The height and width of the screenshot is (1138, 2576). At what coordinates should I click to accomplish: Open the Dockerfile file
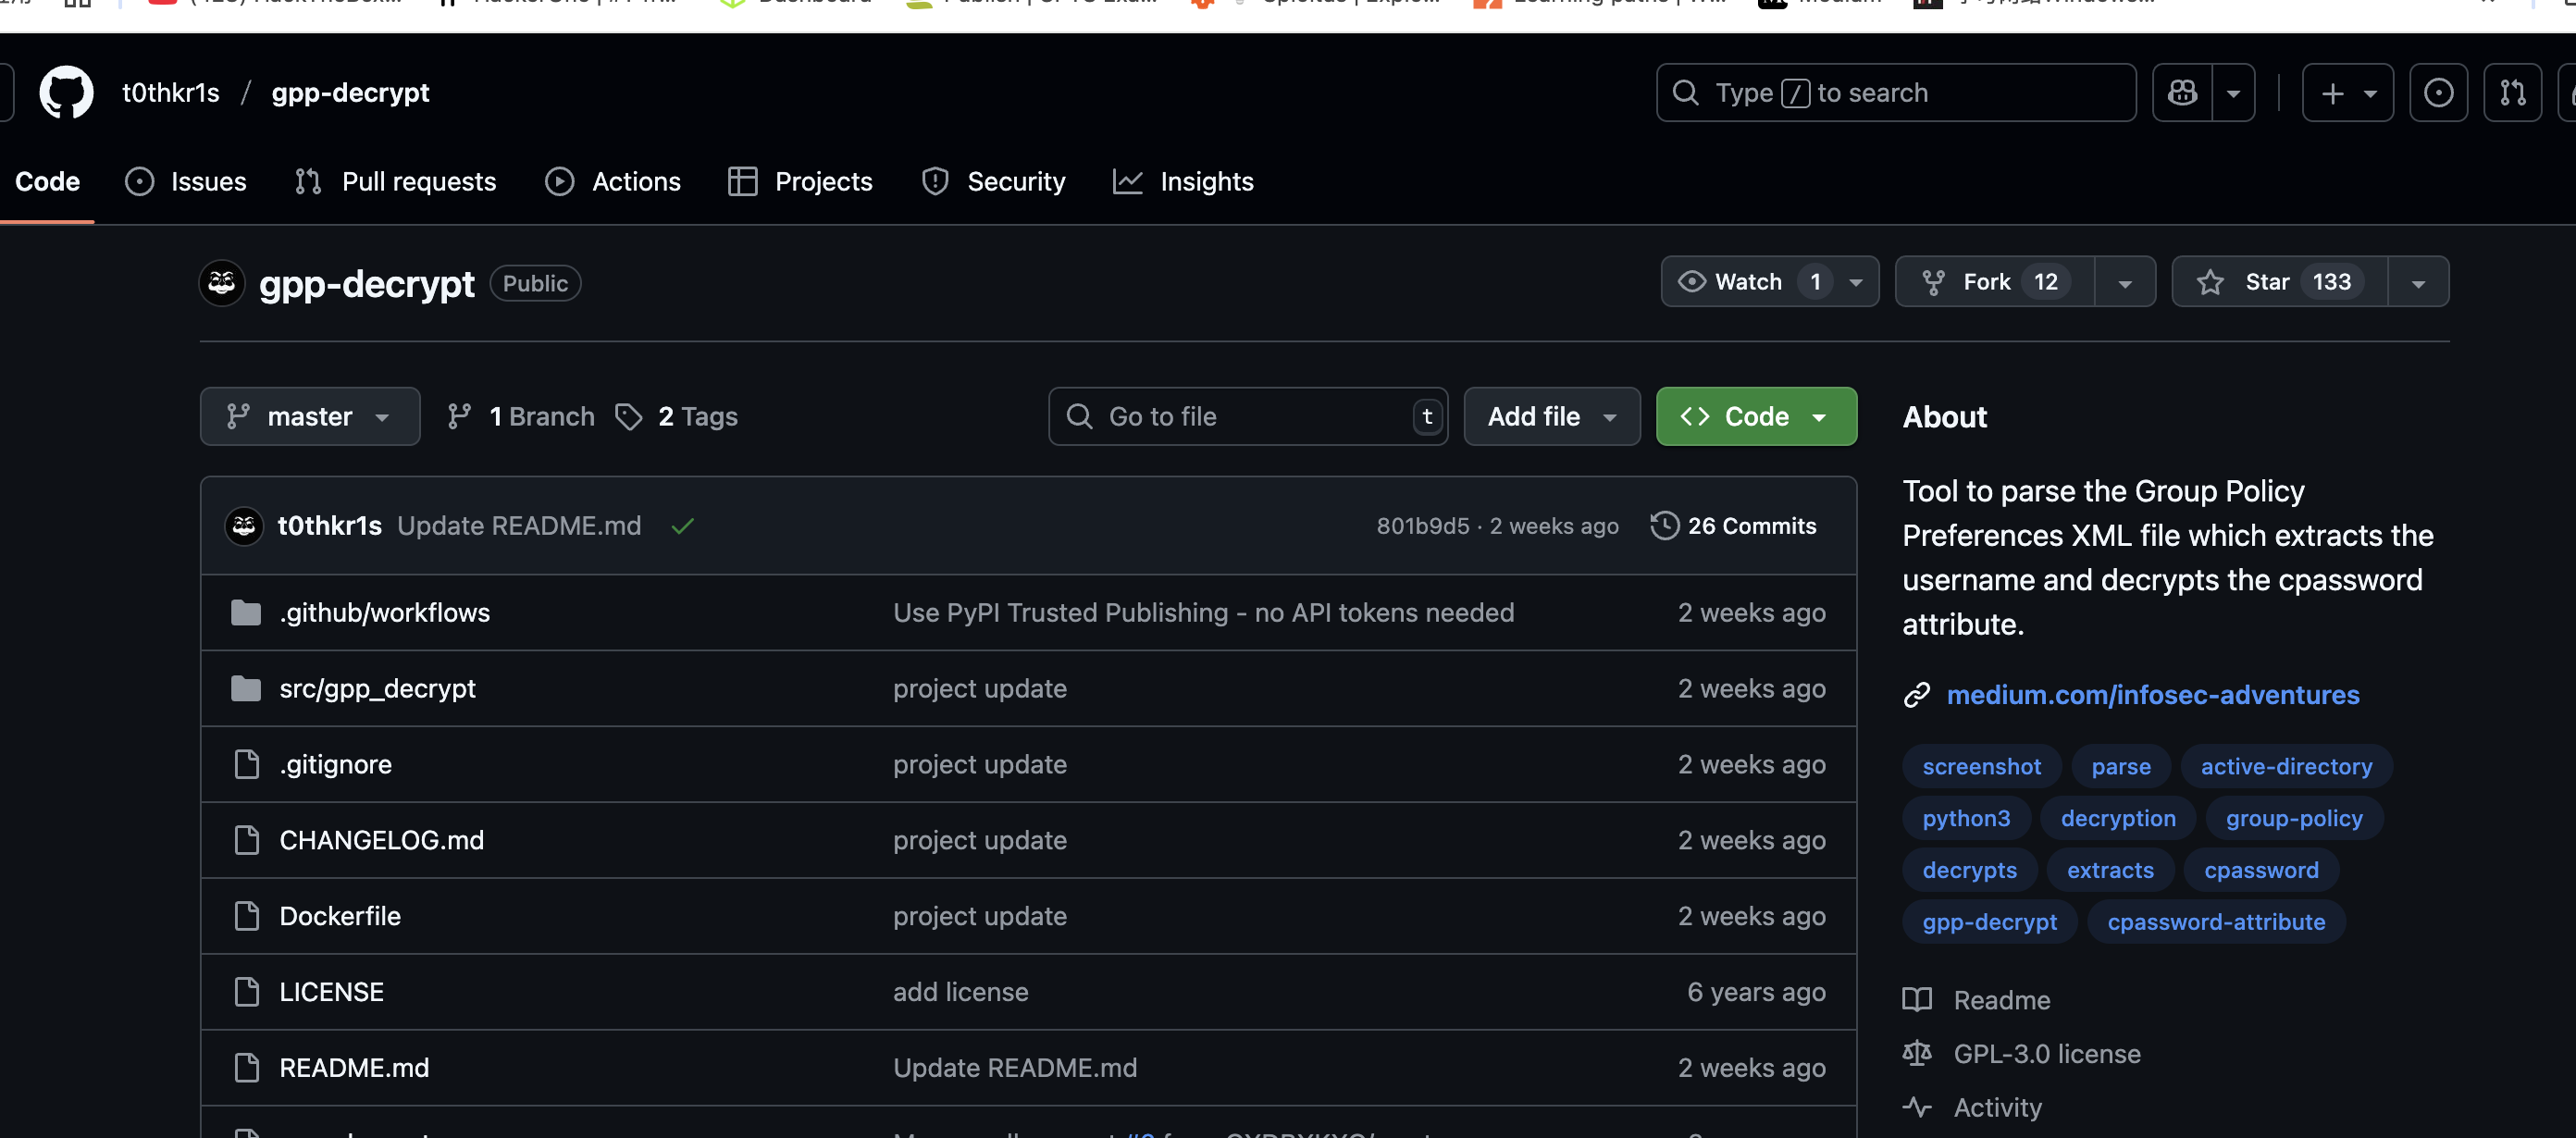(340, 917)
